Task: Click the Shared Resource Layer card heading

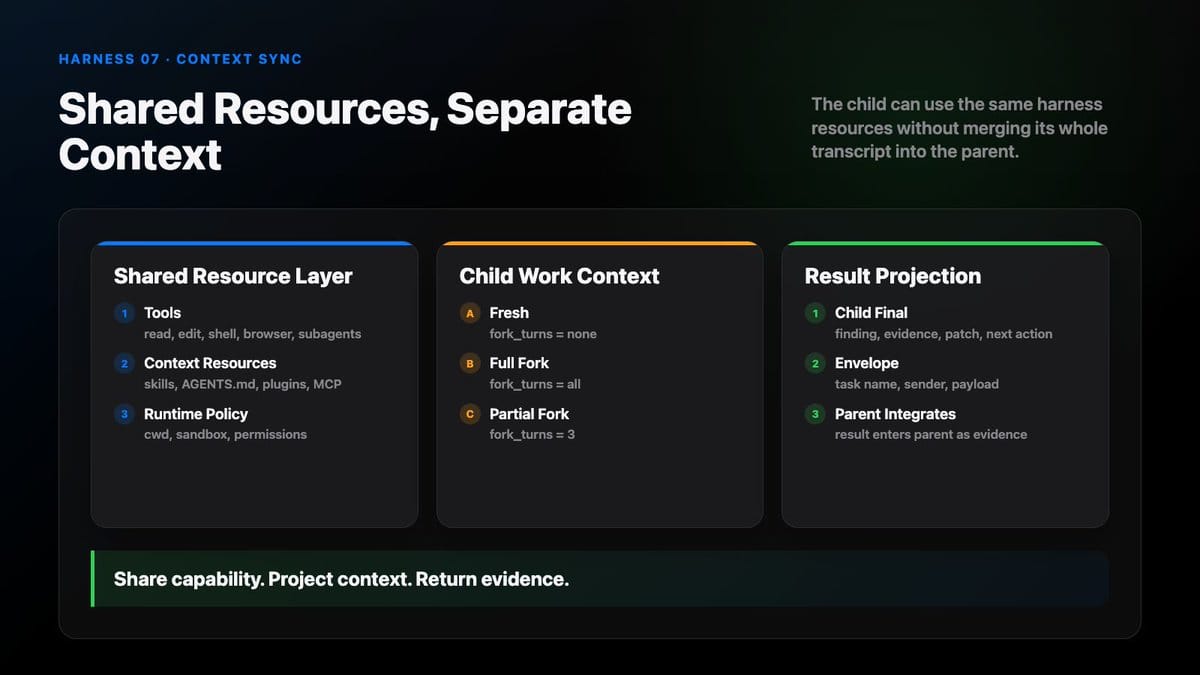Action: [233, 276]
